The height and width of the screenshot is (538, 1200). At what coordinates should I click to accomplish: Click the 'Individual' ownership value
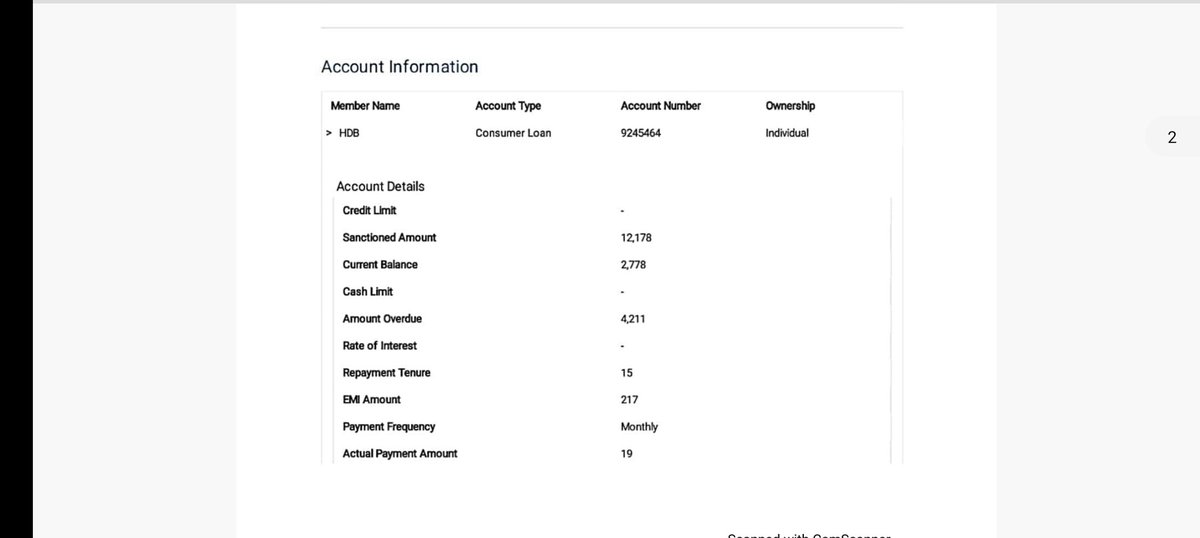click(x=787, y=133)
